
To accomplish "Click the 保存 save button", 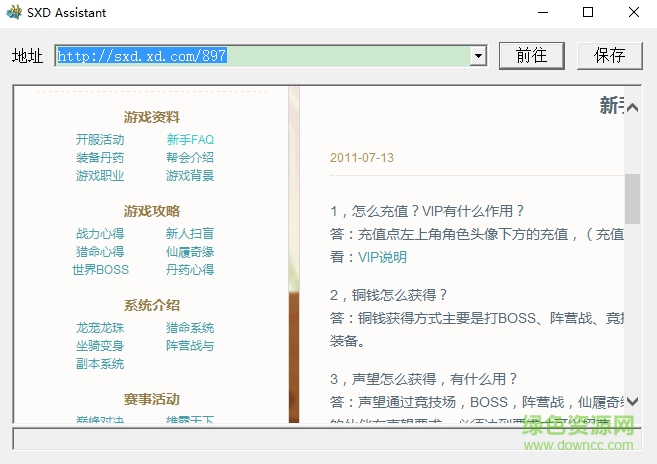I will (x=609, y=55).
